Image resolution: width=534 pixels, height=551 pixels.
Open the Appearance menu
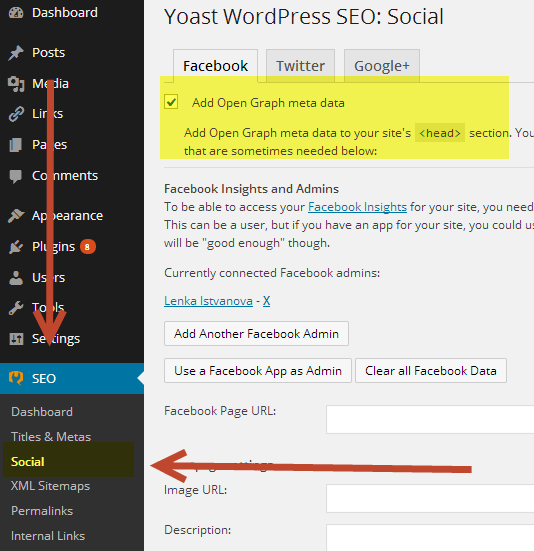coord(67,215)
